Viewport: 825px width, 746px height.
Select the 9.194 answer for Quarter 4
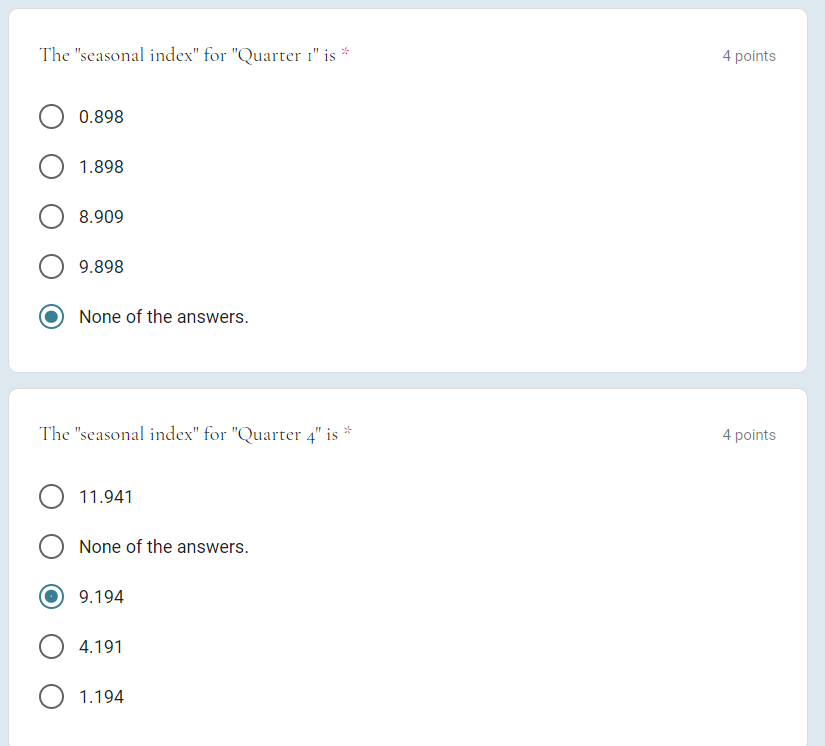[x=51, y=596]
